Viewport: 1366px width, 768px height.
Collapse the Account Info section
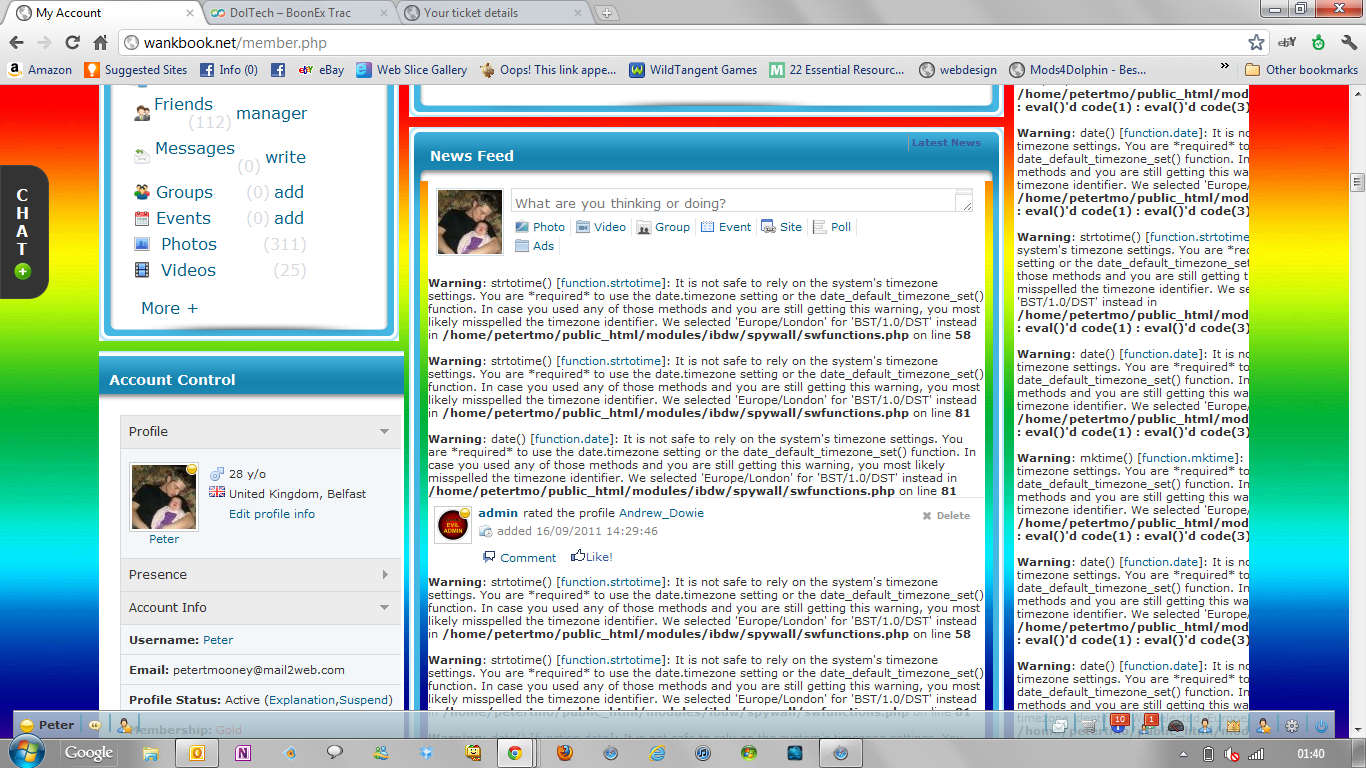click(x=385, y=607)
